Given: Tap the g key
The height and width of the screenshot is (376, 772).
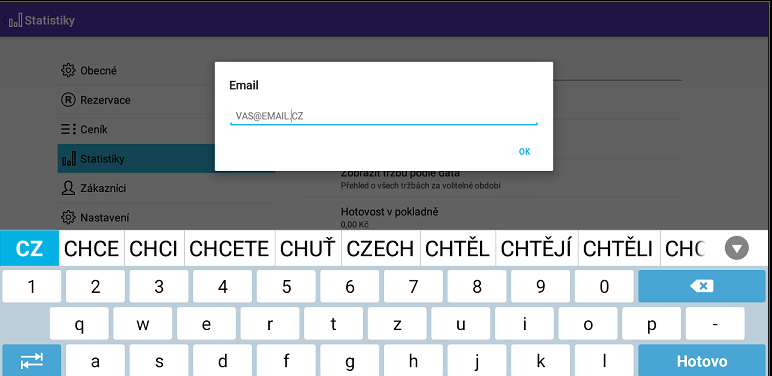Looking at the screenshot, I should (x=350, y=361).
